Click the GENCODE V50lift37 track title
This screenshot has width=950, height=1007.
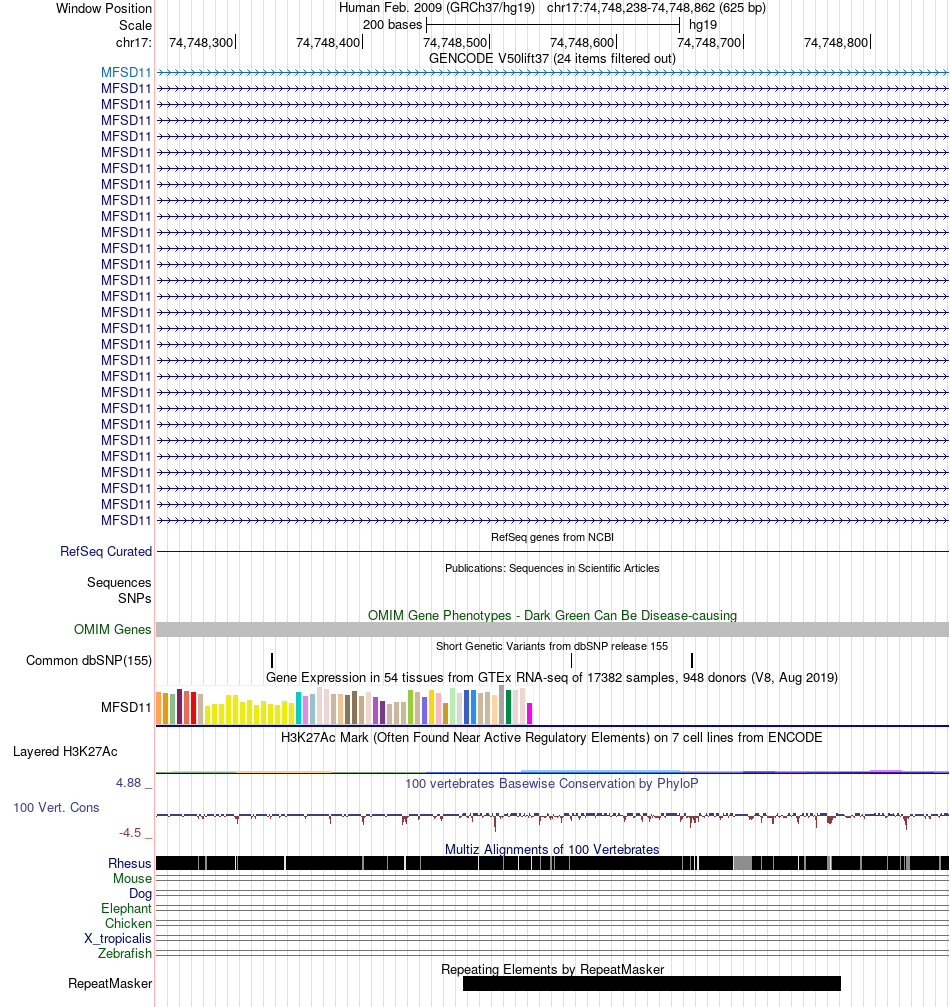pyautogui.click(x=552, y=58)
